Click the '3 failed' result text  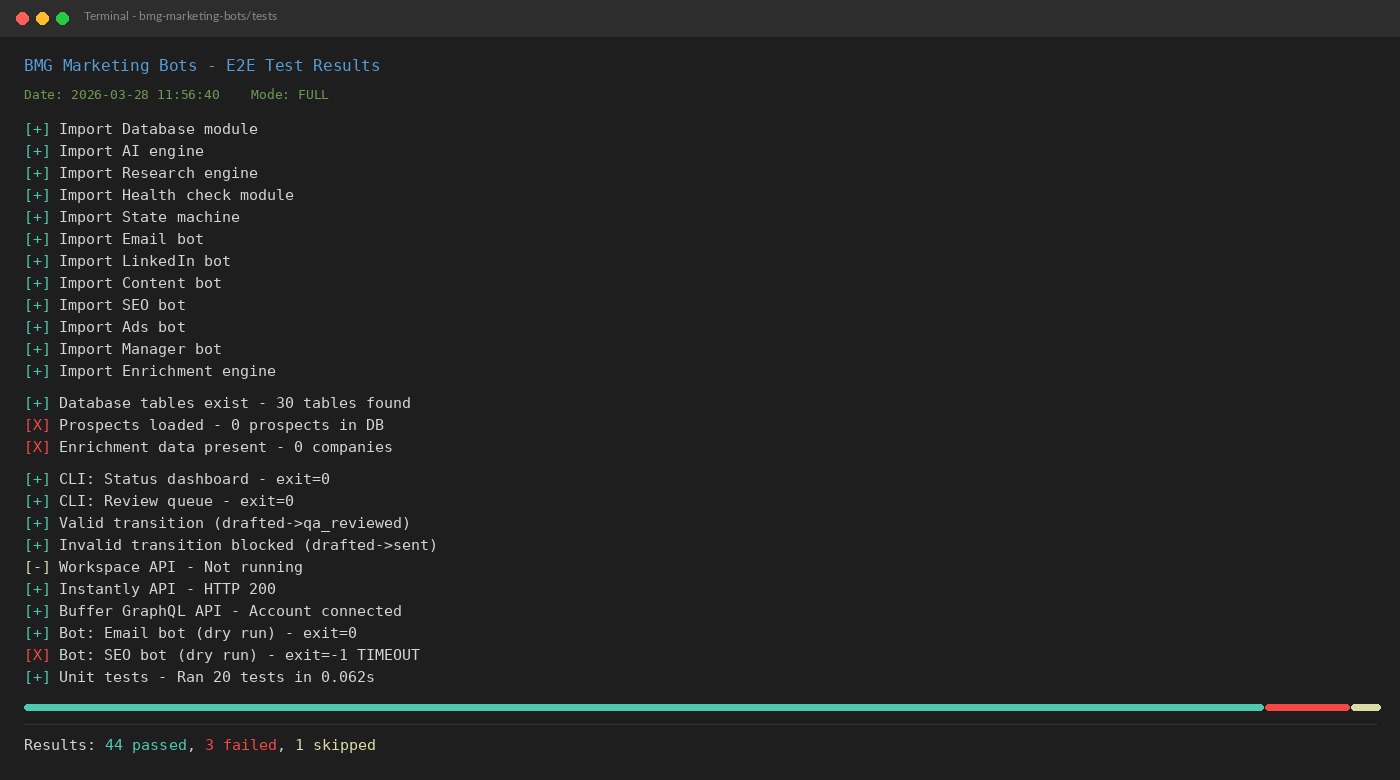click(240, 745)
